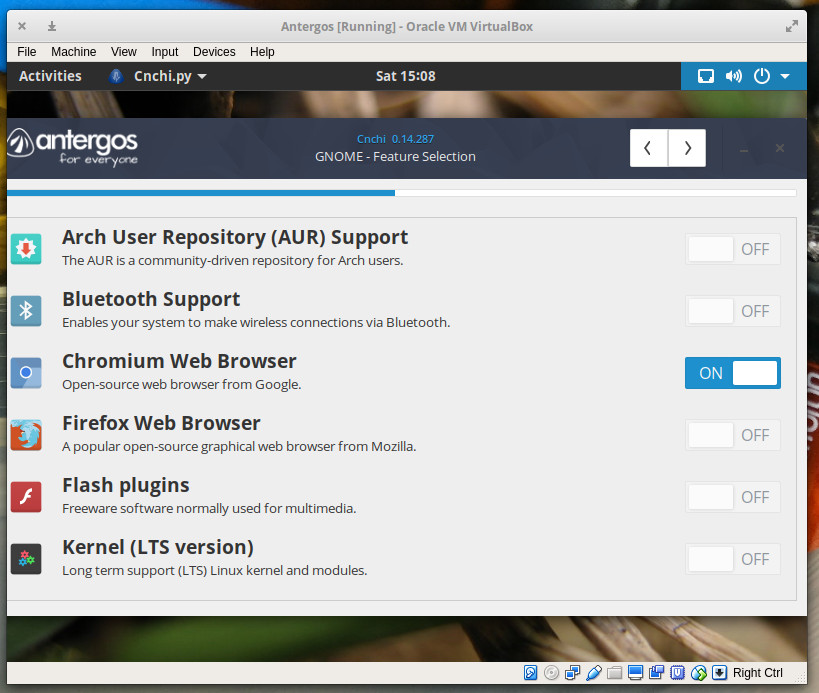Click the Arch User Repository feature icon

click(26, 249)
